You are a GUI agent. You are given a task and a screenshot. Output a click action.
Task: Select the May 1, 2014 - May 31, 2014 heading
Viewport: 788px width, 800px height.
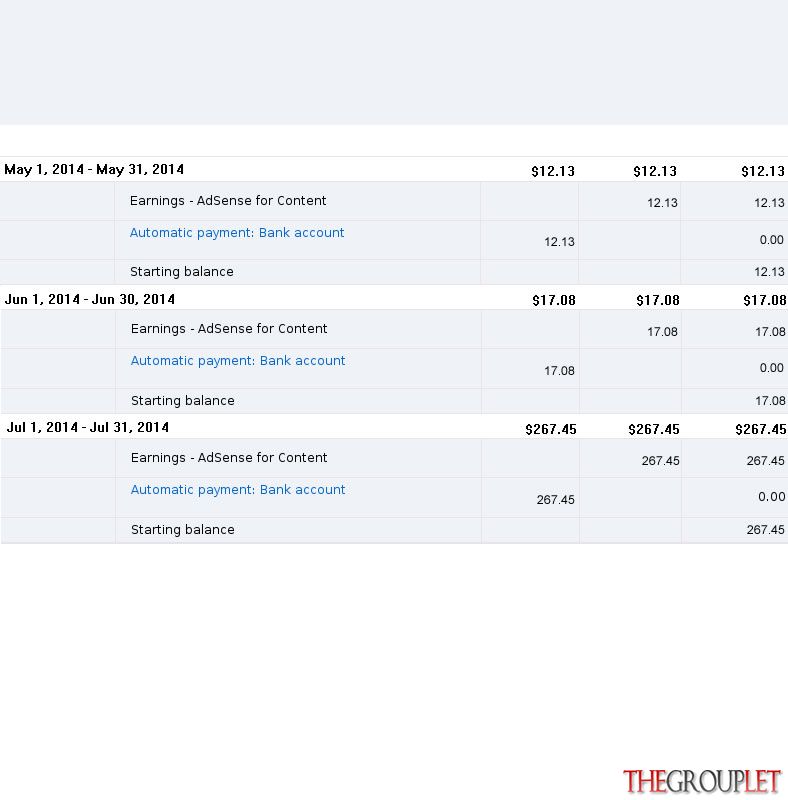(94, 169)
